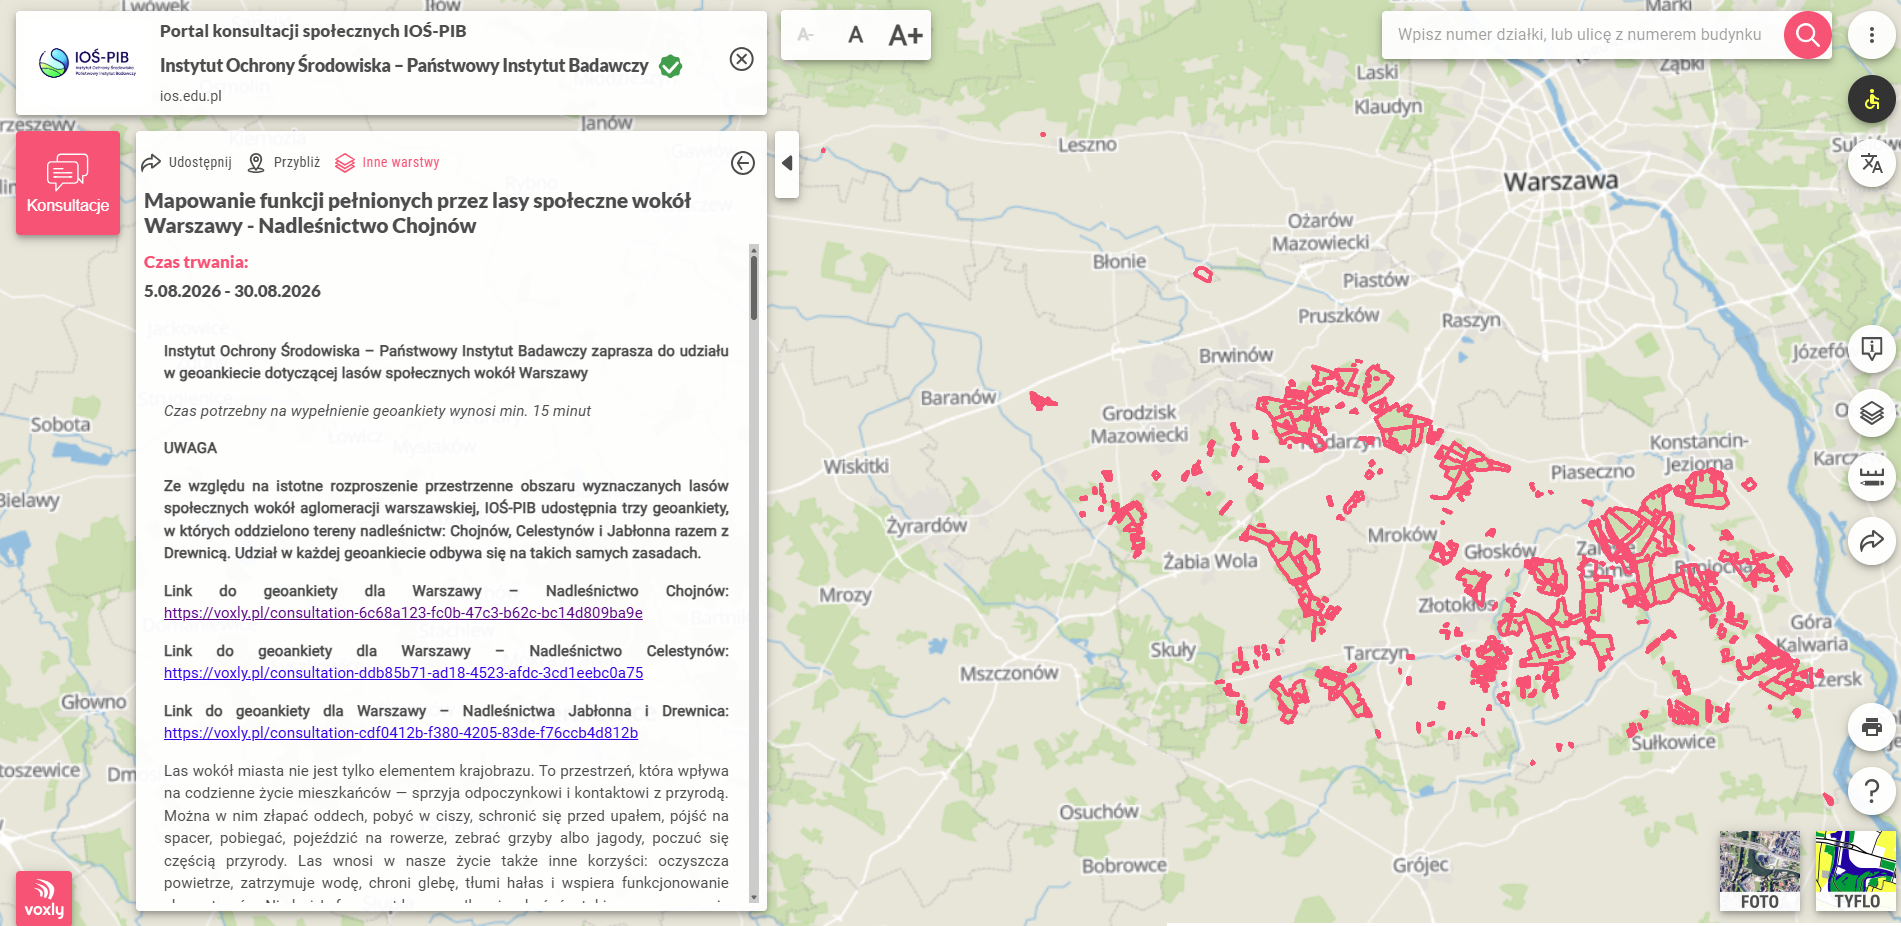The height and width of the screenshot is (926, 1901).
Task: Open the Nadleśnictwo Celestynów survey link
Action: point(403,673)
